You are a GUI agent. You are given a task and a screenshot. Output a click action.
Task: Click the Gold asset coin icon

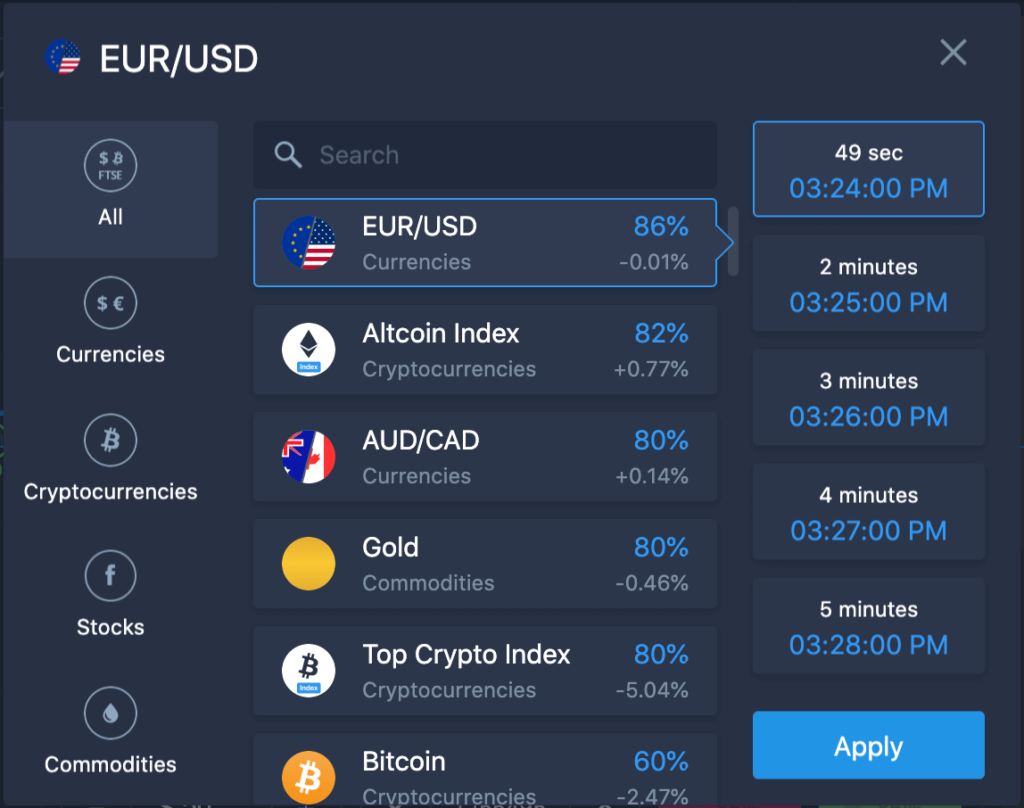(308, 564)
